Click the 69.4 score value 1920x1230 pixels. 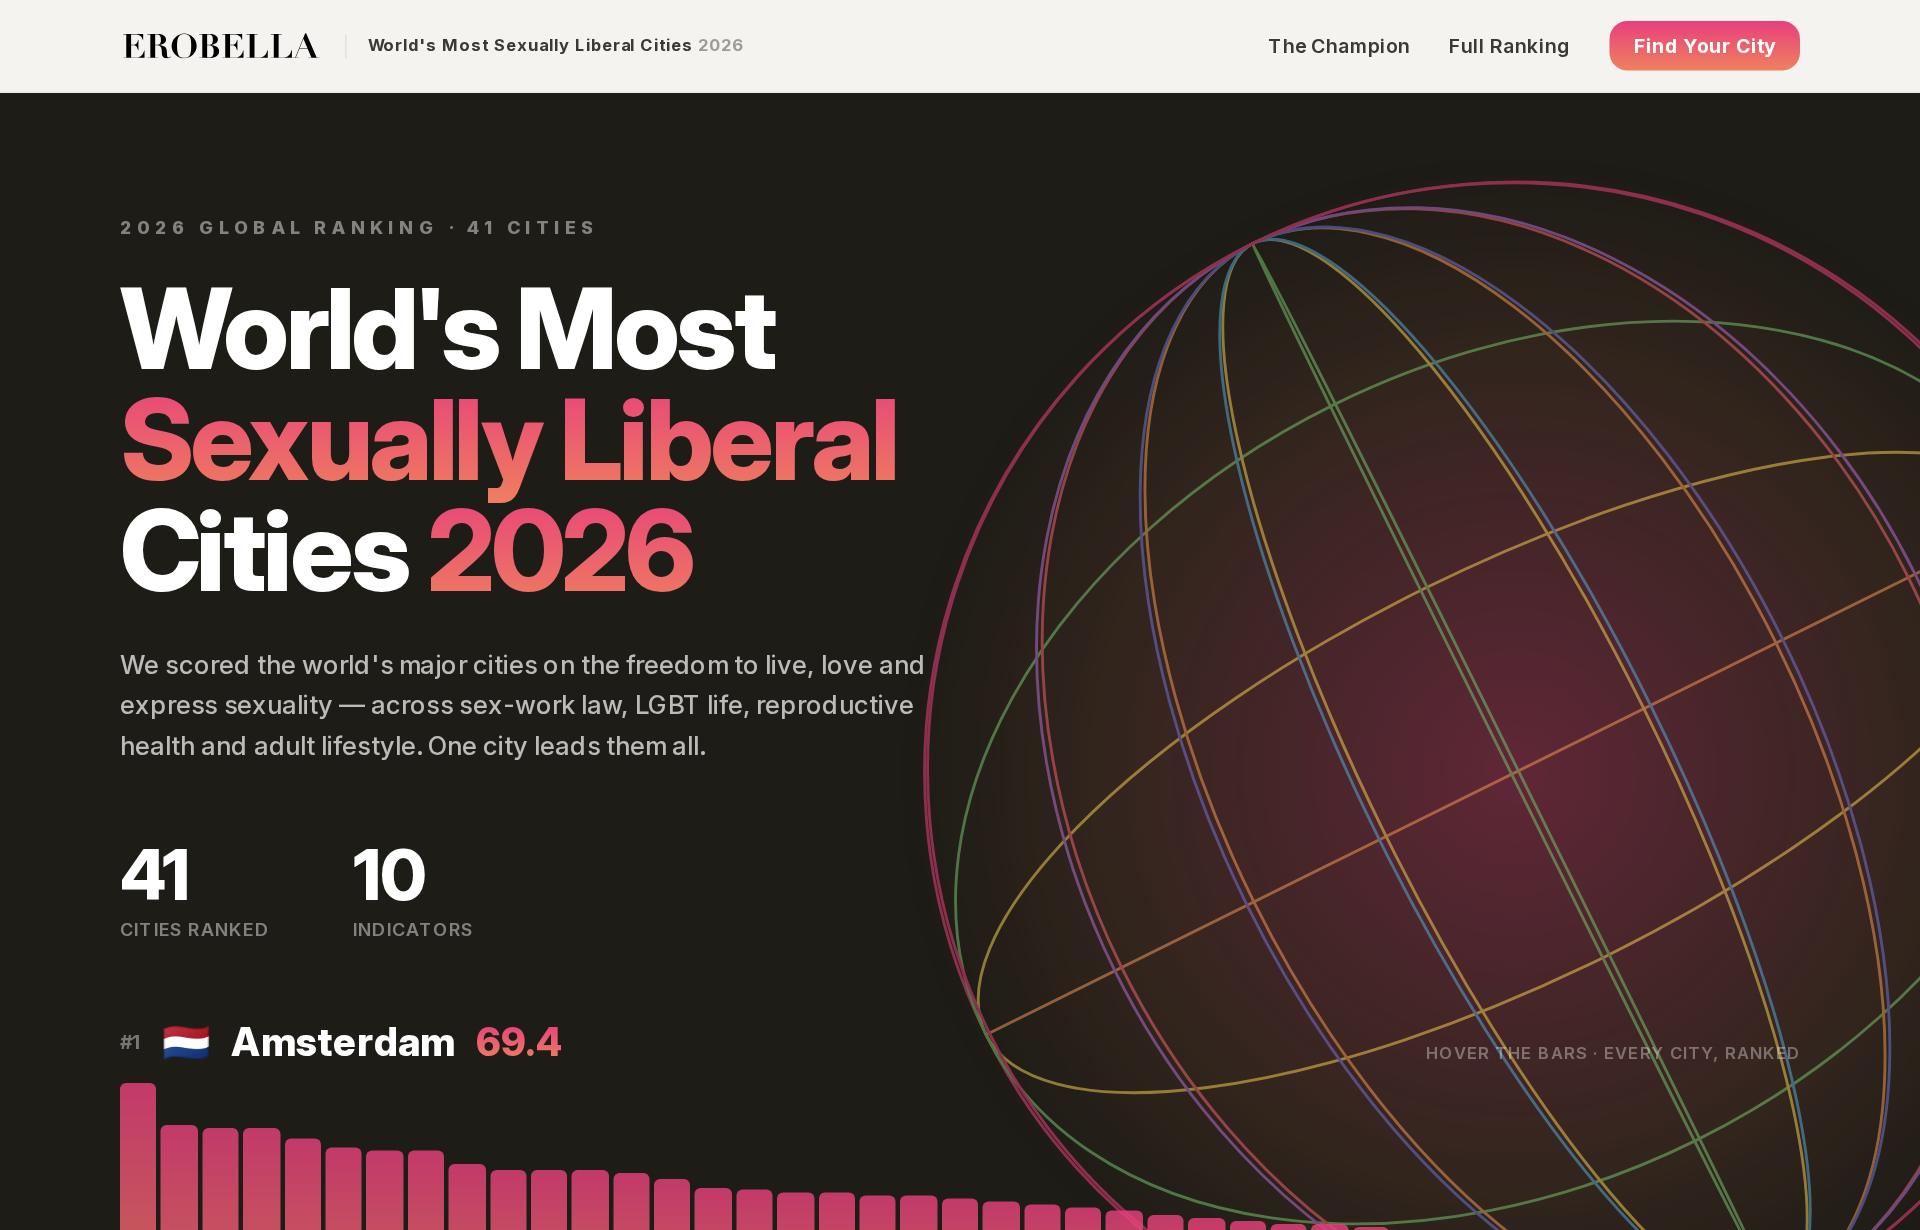pos(518,1042)
